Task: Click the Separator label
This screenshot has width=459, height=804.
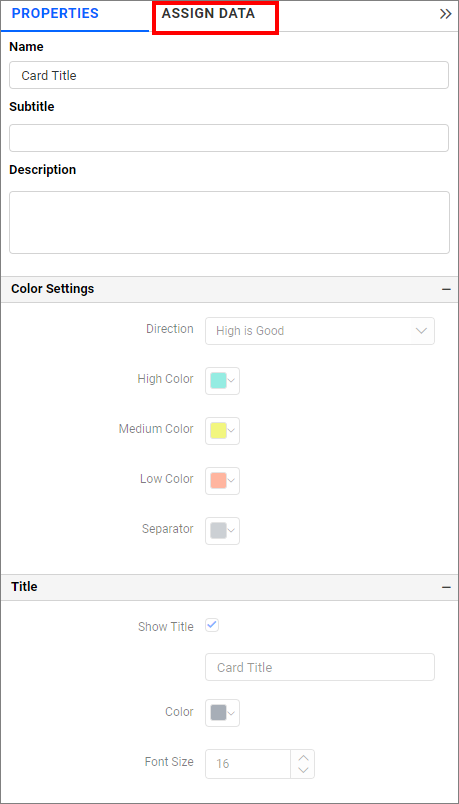Action: click(168, 529)
